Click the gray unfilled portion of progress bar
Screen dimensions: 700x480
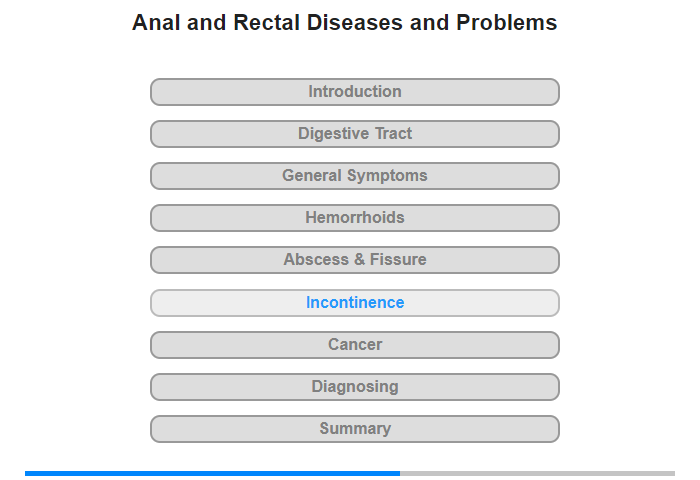pos(538,473)
